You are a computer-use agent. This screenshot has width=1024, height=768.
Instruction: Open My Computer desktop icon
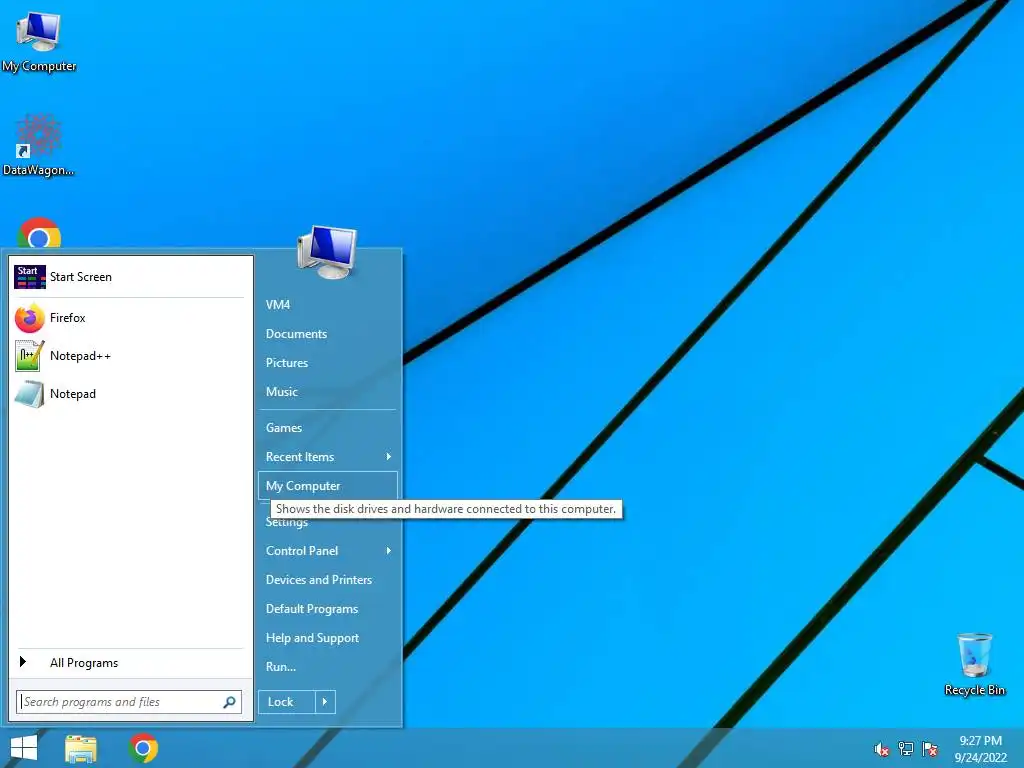pyautogui.click(x=39, y=40)
